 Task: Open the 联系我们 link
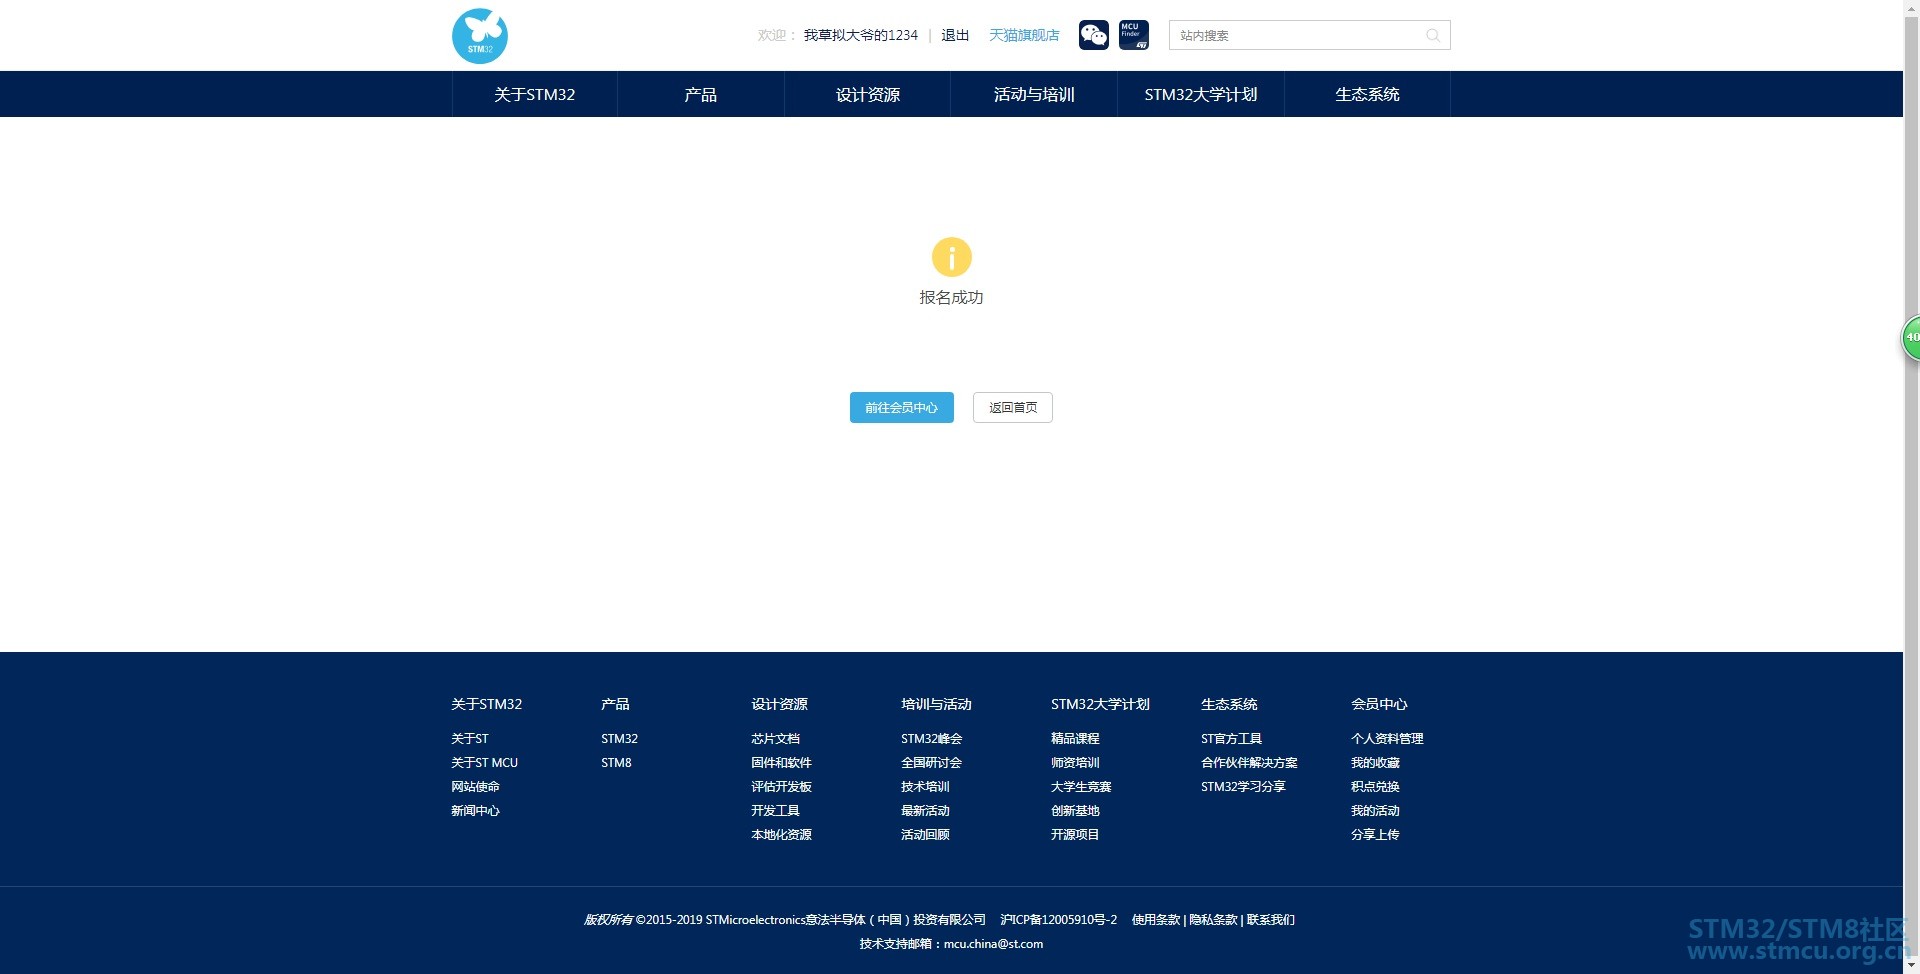[1271, 919]
